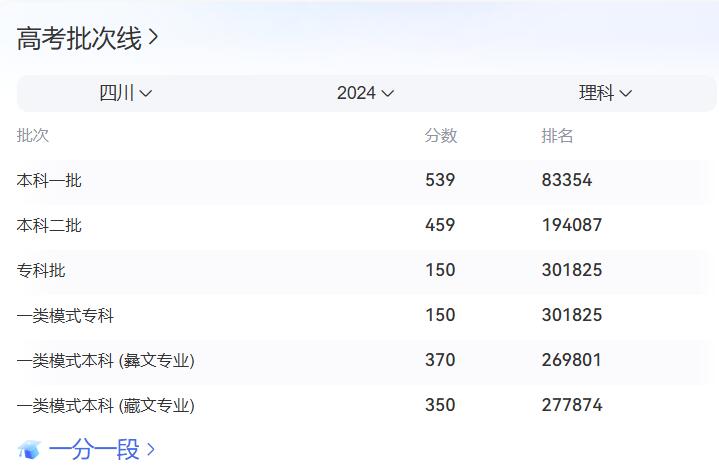Click rank 301825 in 一类模式专科 row
The image size is (719, 476).
[x=572, y=315]
